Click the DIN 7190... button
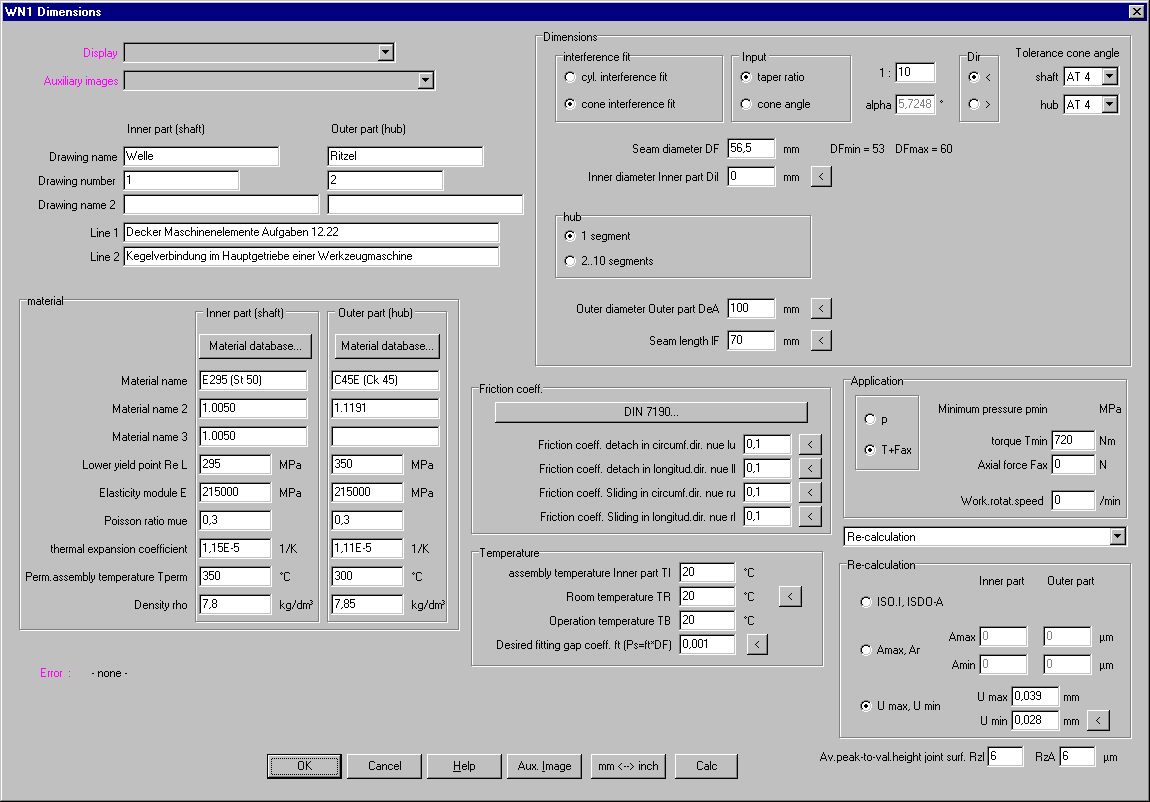The image size is (1150, 802). pyautogui.click(x=650, y=412)
